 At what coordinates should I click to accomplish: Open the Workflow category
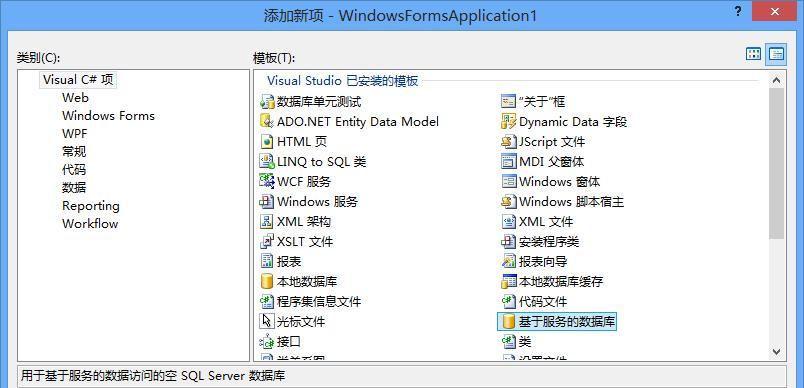click(x=90, y=224)
